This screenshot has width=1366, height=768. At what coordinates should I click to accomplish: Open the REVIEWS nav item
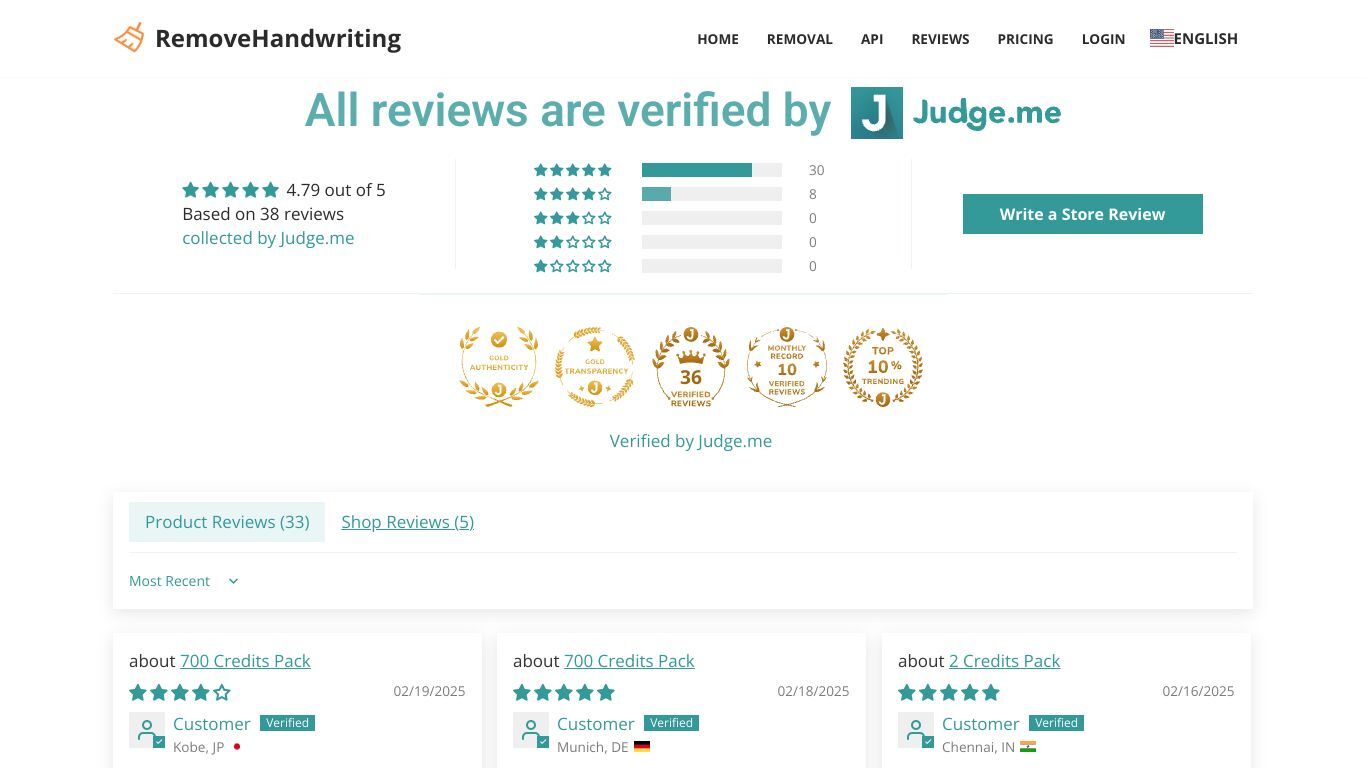click(940, 39)
